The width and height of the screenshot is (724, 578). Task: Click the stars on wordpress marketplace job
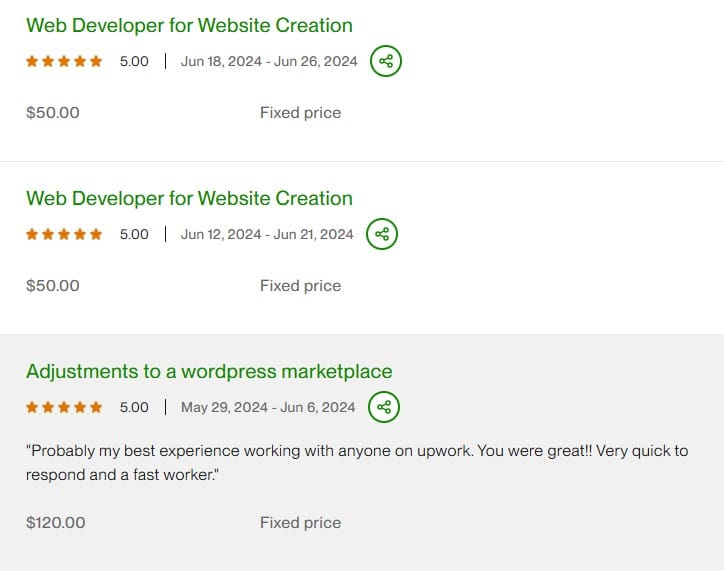pos(64,407)
